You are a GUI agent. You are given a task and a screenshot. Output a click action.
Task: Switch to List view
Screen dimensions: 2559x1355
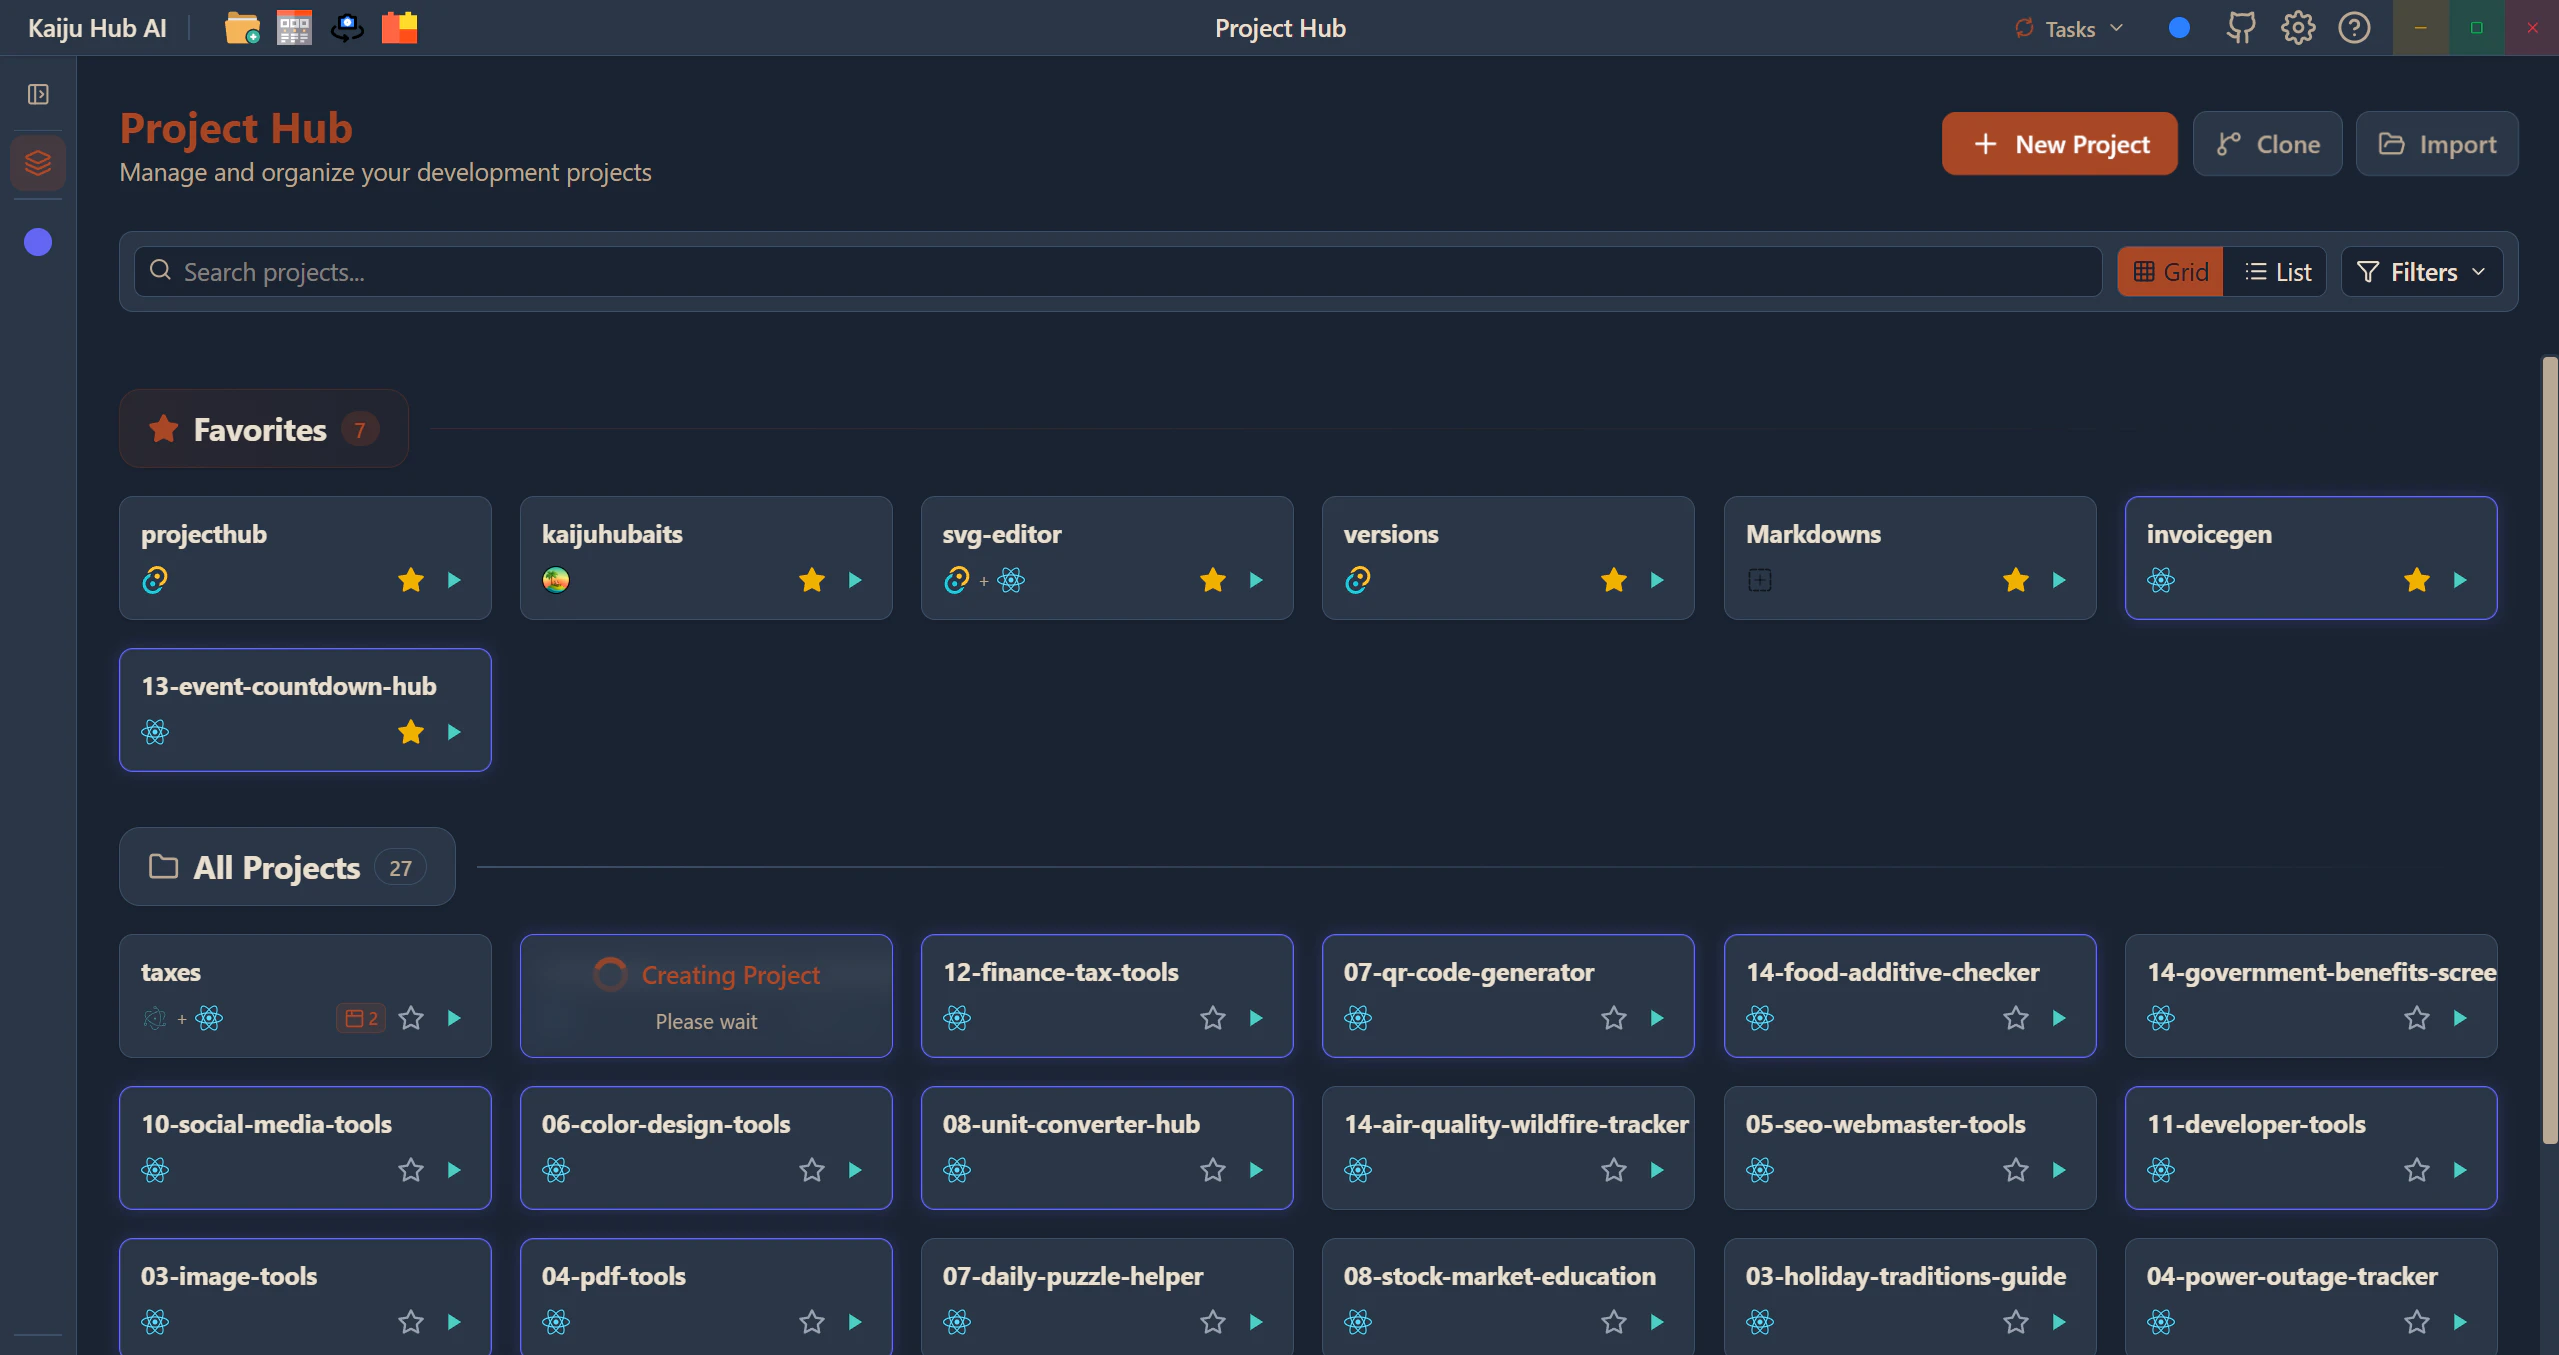(x=2277, y=272)
